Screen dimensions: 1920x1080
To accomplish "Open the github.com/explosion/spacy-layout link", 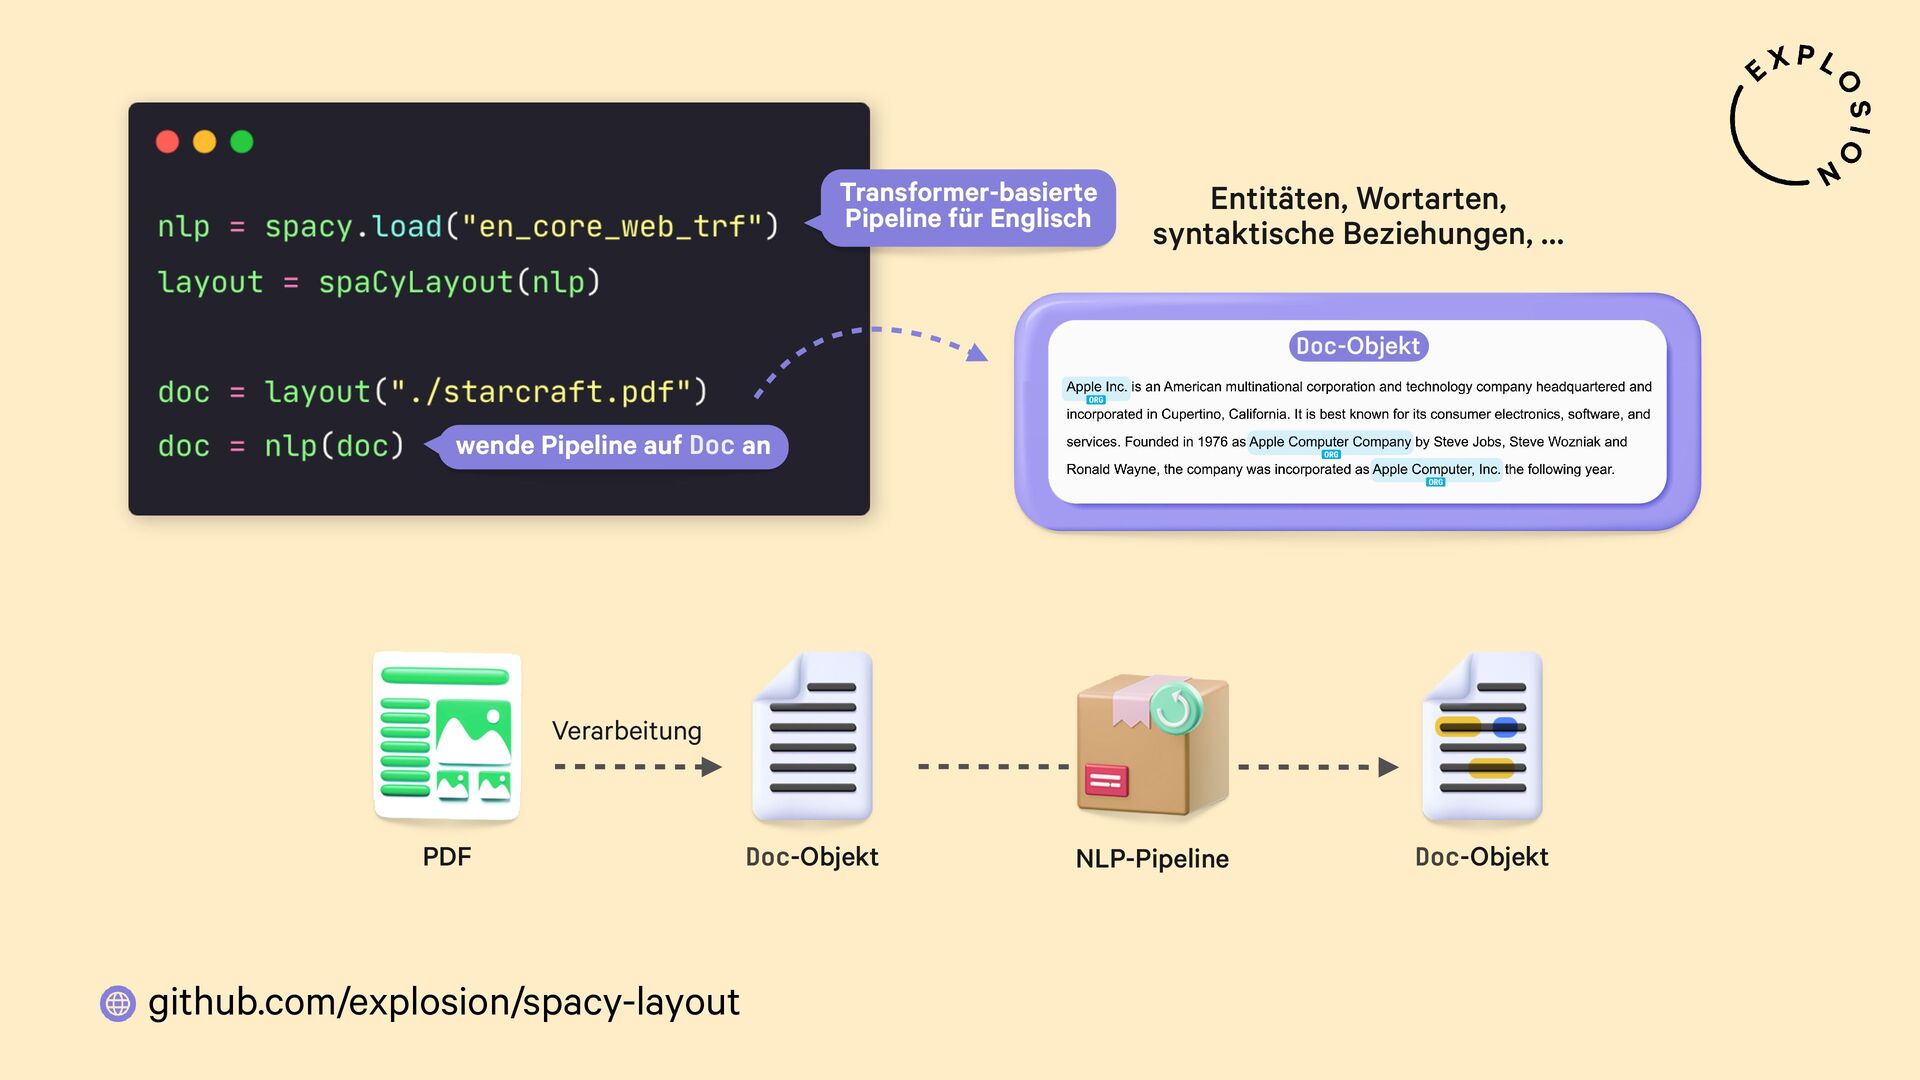I will point(444,1002).
